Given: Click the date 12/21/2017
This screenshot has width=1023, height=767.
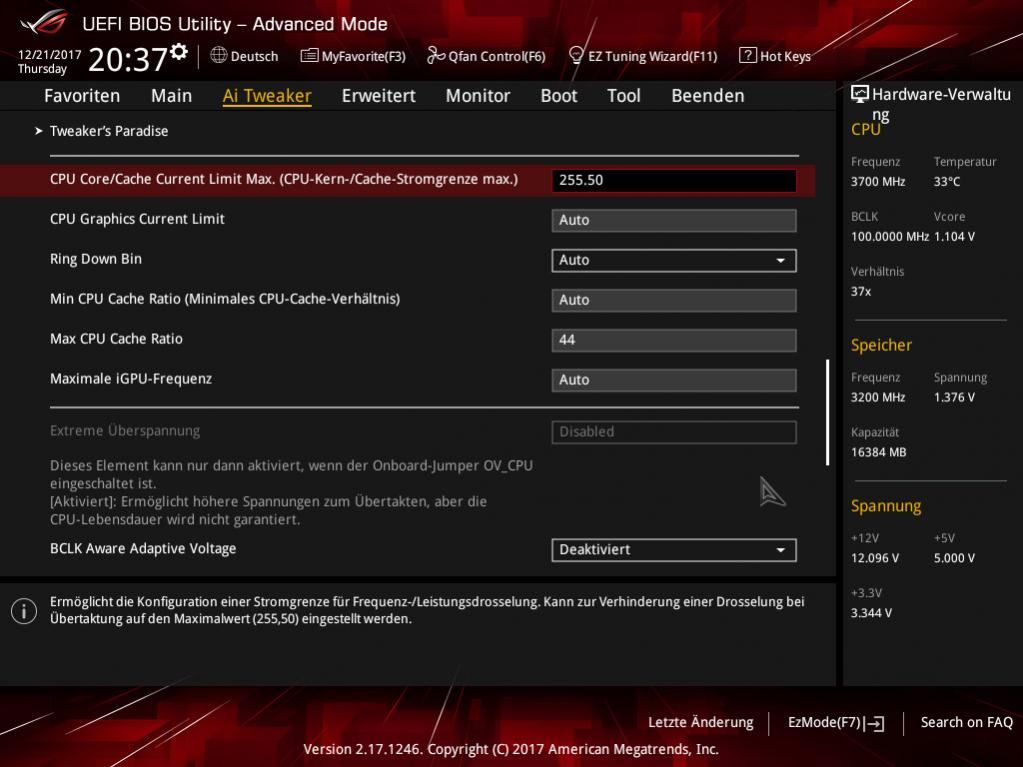Looking at the screenshot, I should tap(49, 55).
